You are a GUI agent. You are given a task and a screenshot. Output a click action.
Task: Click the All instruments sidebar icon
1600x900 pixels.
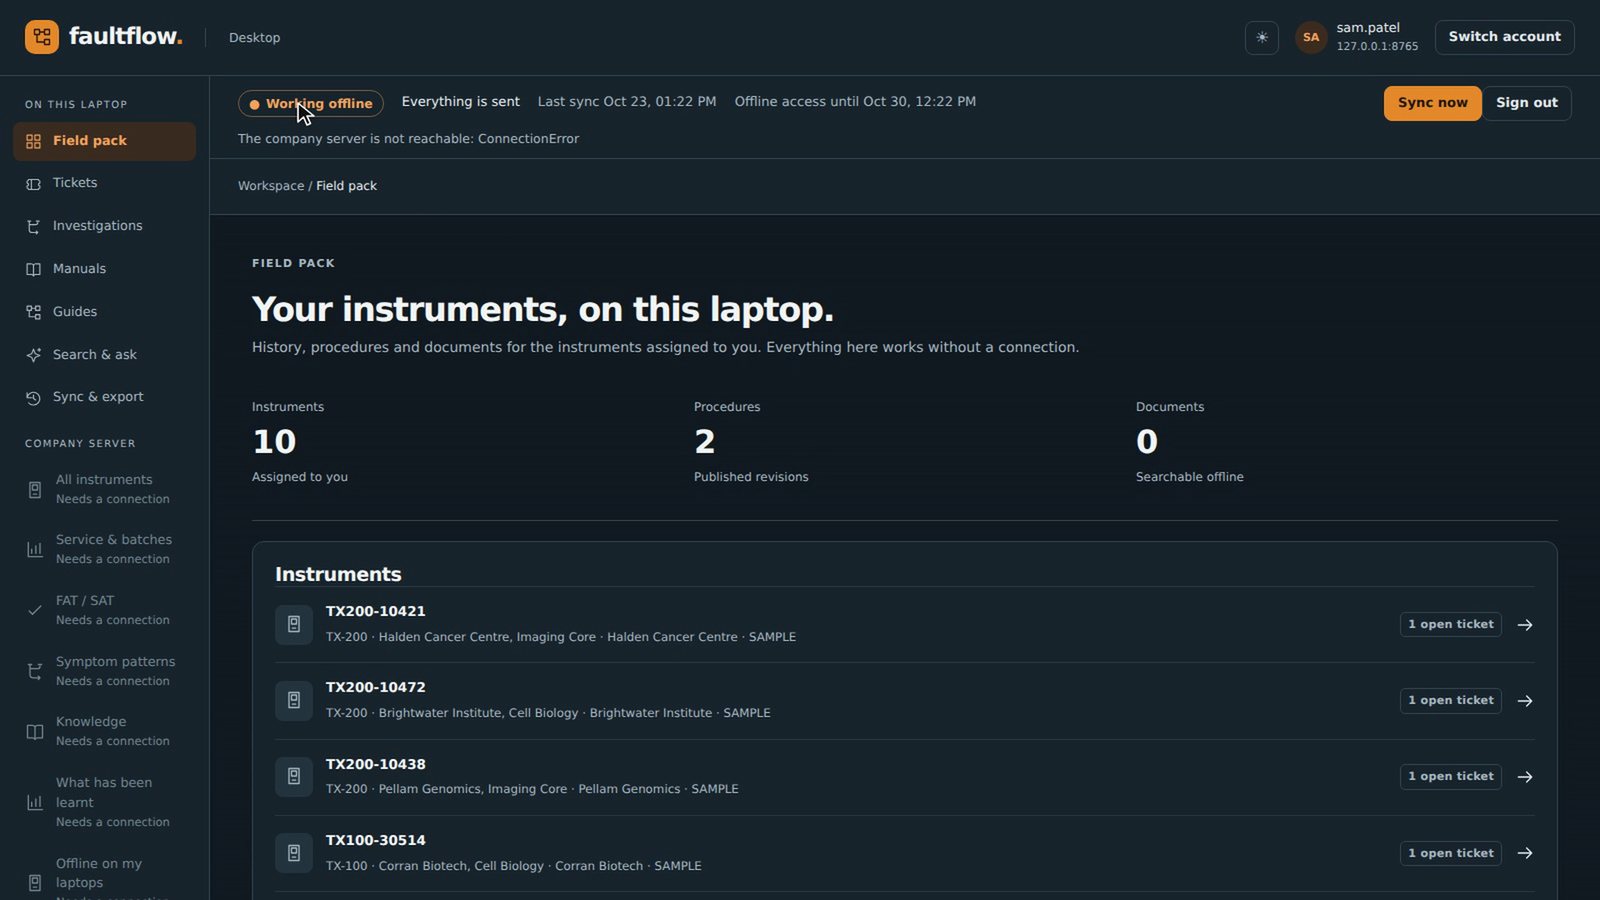[35, 490]
